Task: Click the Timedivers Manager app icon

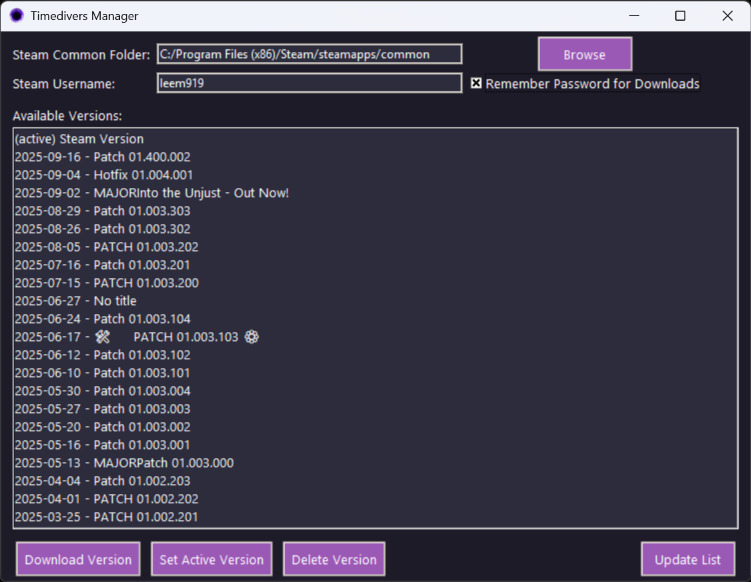Action: [16, 16]
